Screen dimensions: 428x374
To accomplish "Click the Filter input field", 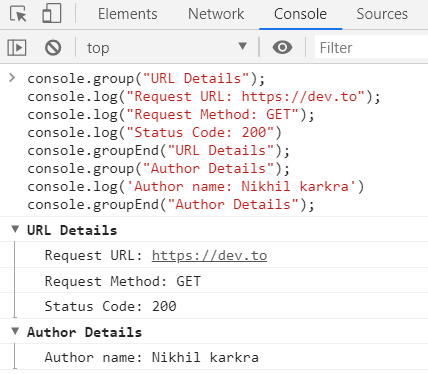I will point(371,48).
